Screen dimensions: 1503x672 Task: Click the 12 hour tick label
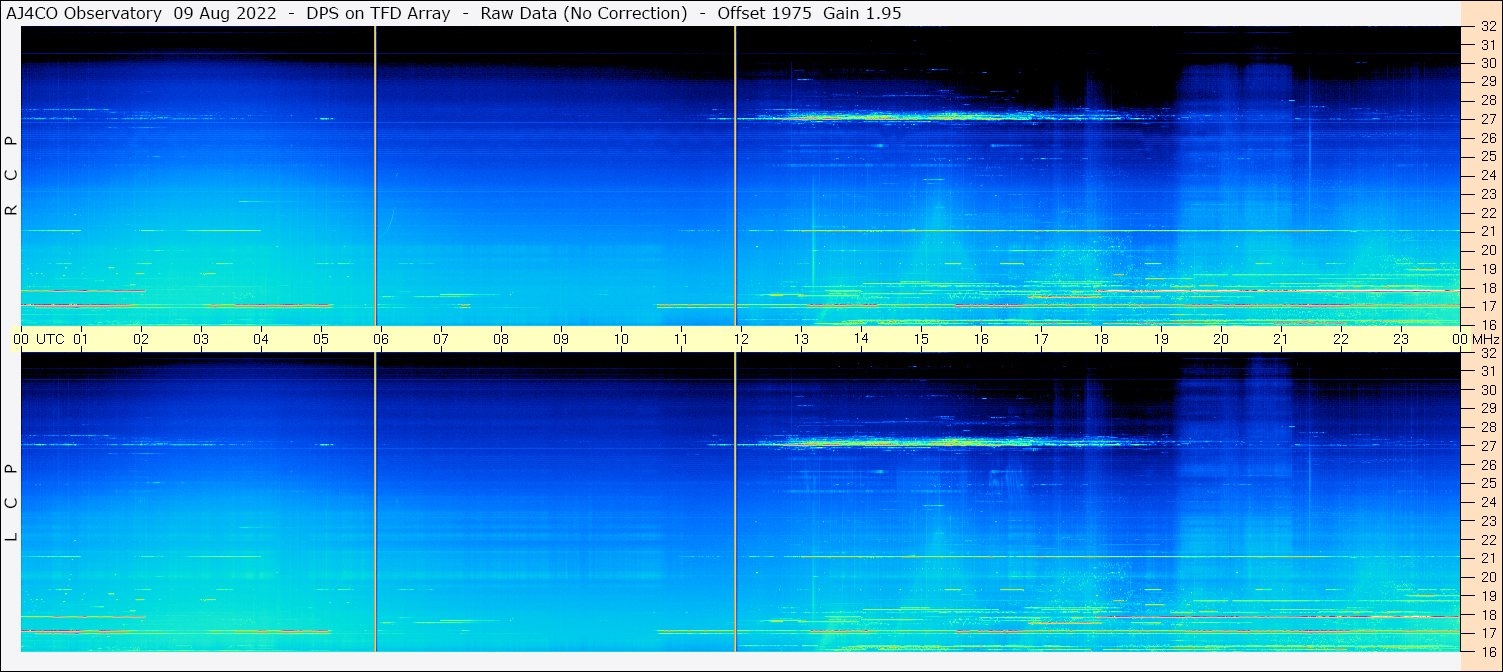coord(741,339)
